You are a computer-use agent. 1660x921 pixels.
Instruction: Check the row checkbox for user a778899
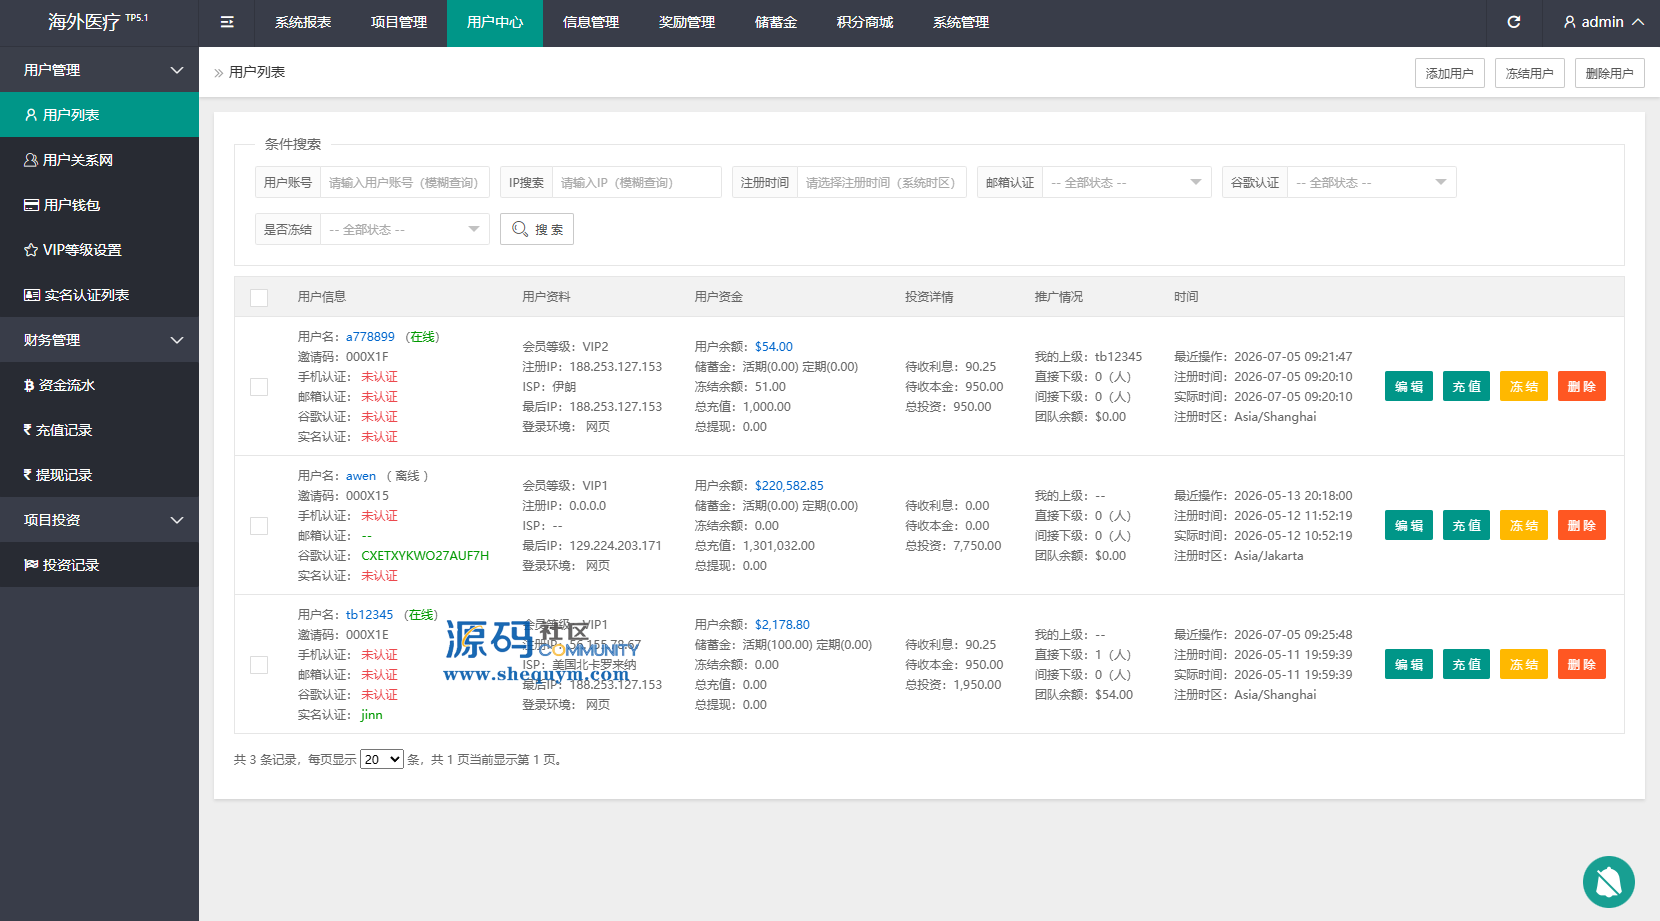tap(259, 387)
